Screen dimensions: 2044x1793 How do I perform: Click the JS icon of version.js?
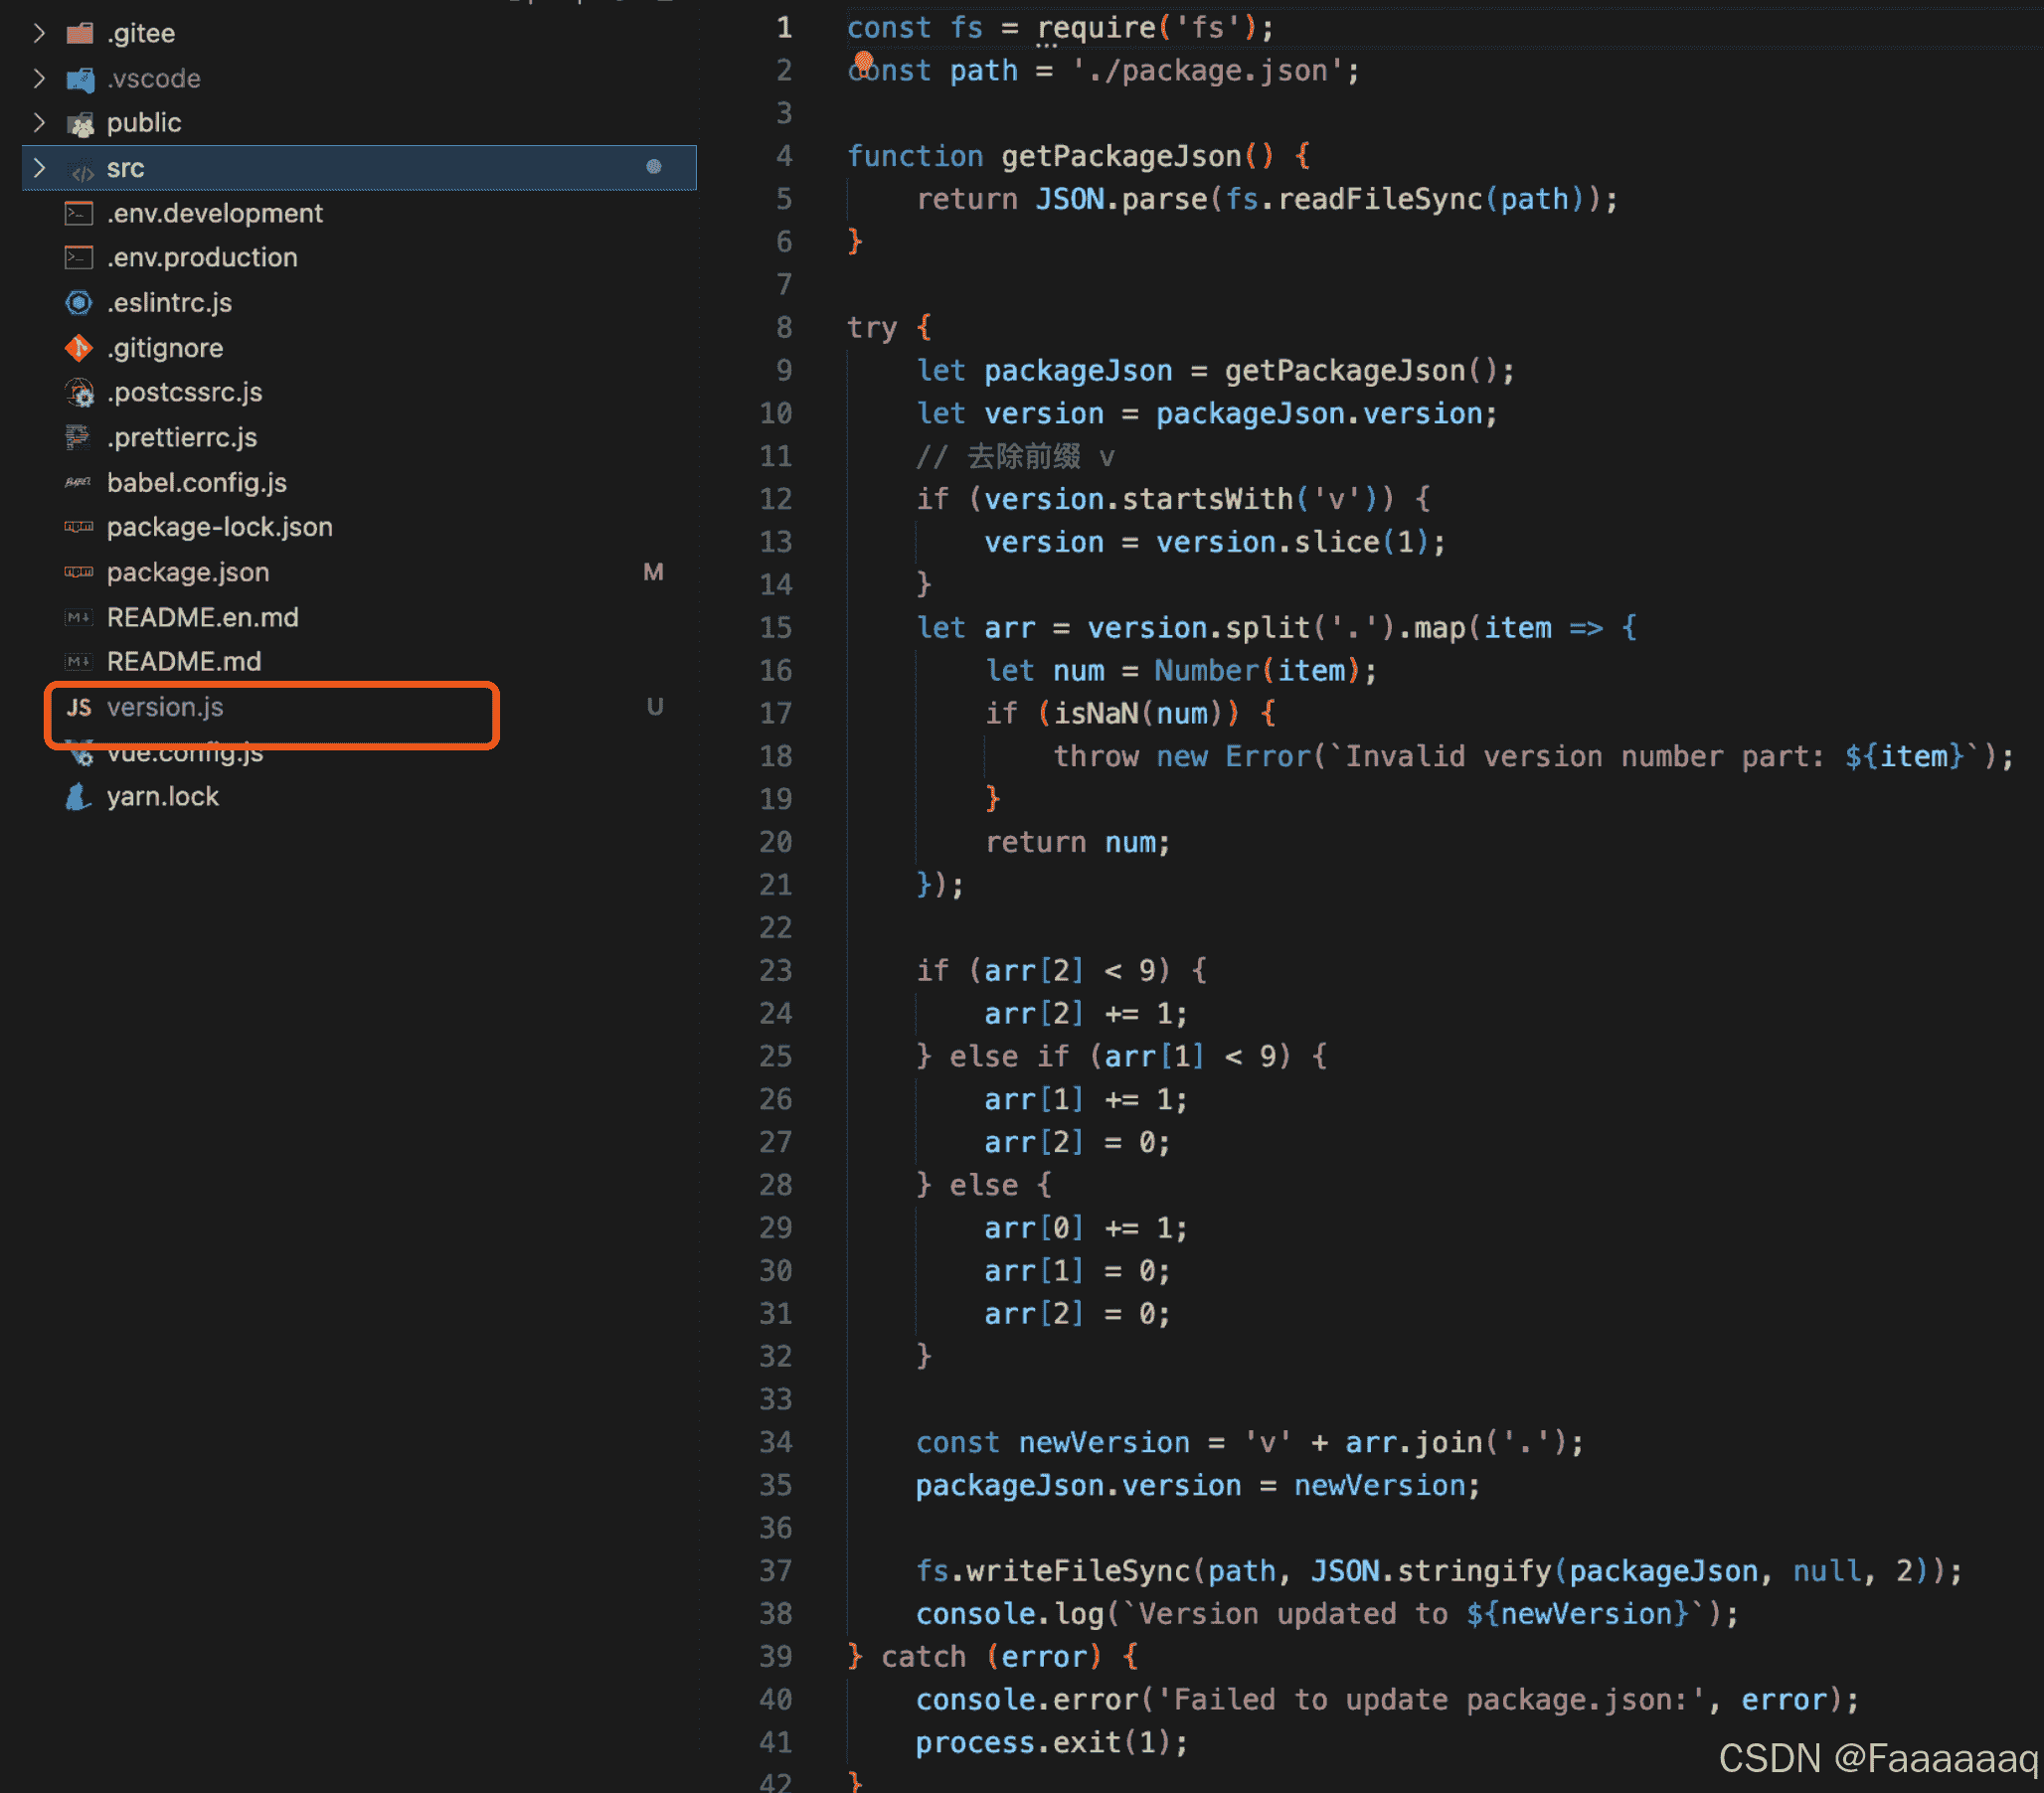coord(79,708)
